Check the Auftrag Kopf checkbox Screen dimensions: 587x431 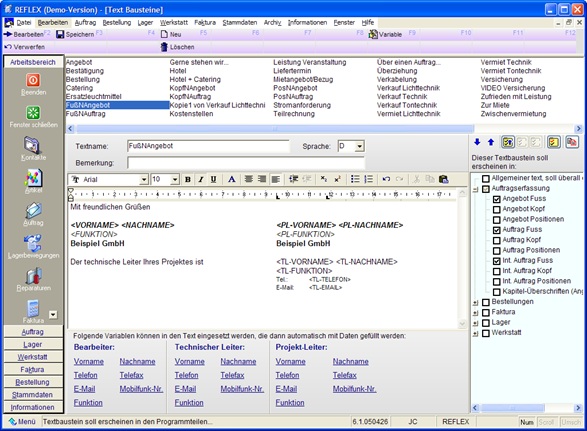point(496,240)
